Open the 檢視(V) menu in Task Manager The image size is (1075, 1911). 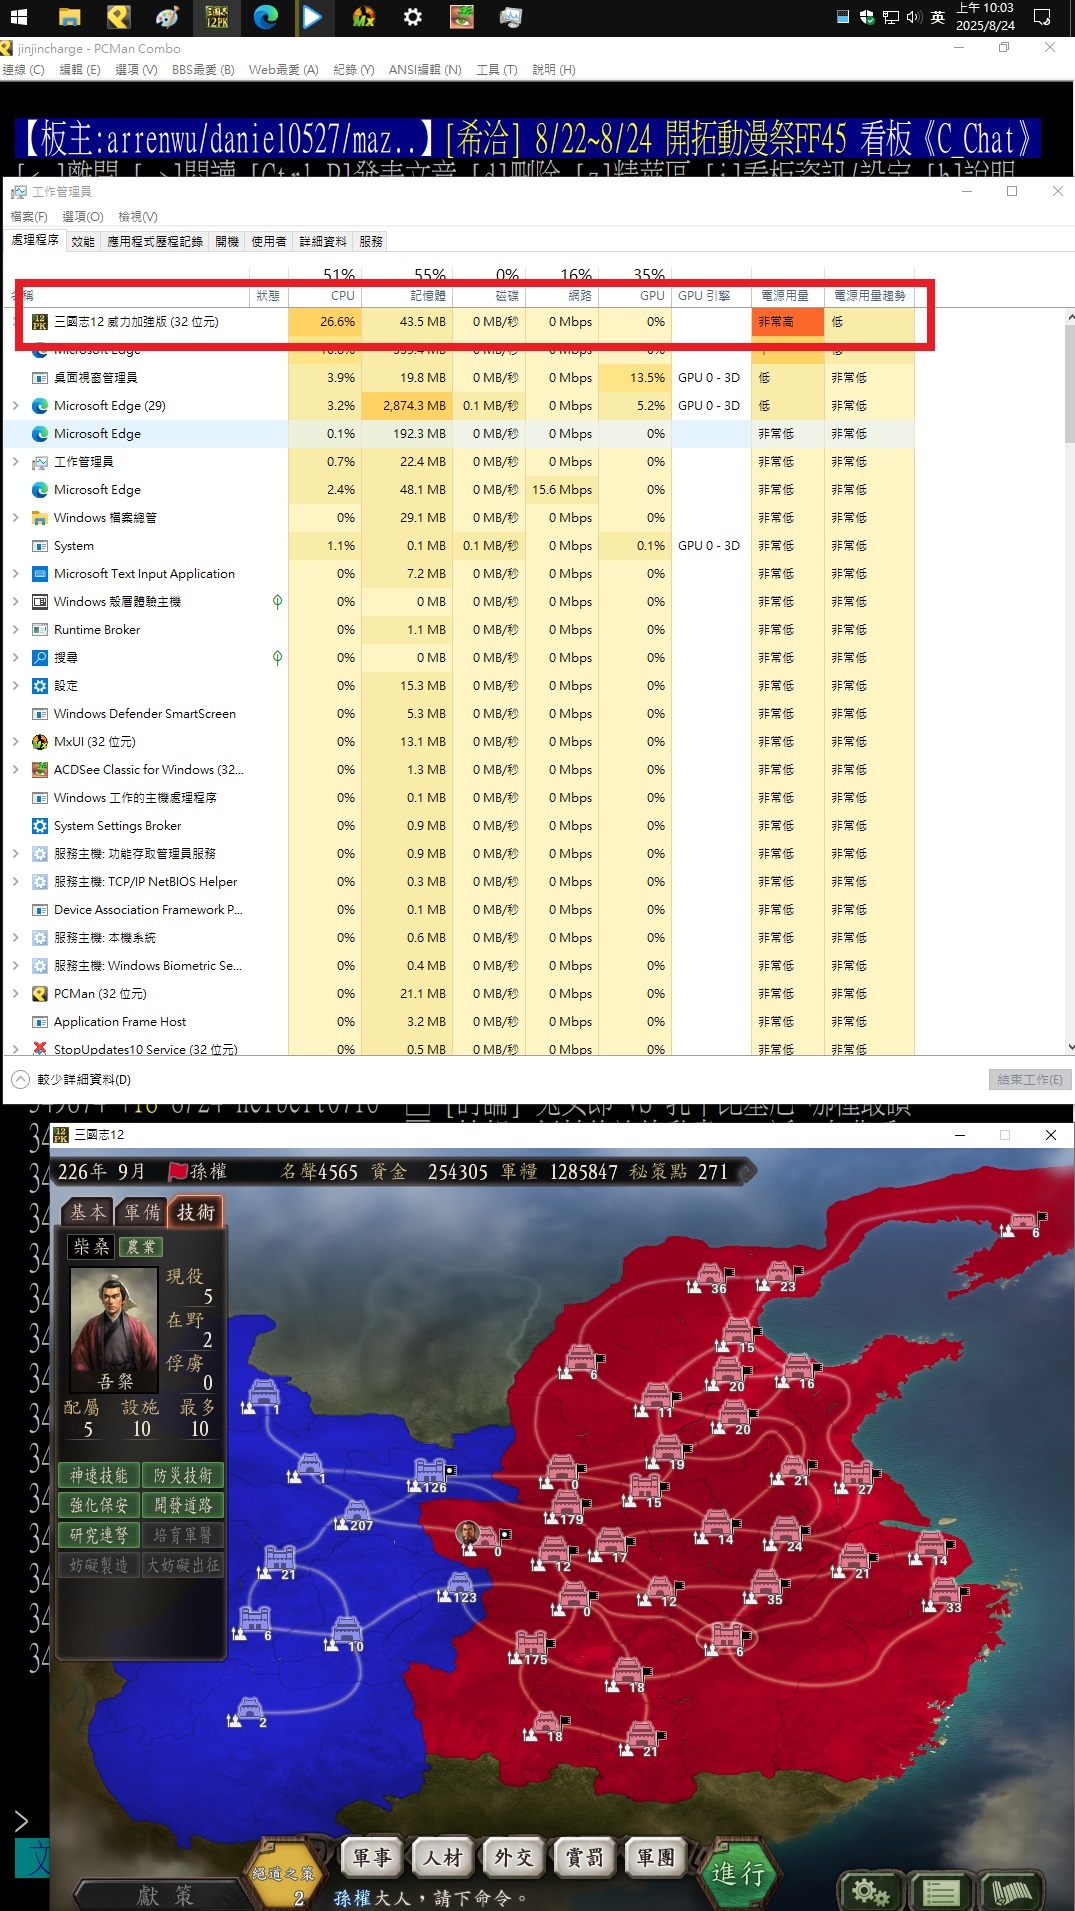137,216
